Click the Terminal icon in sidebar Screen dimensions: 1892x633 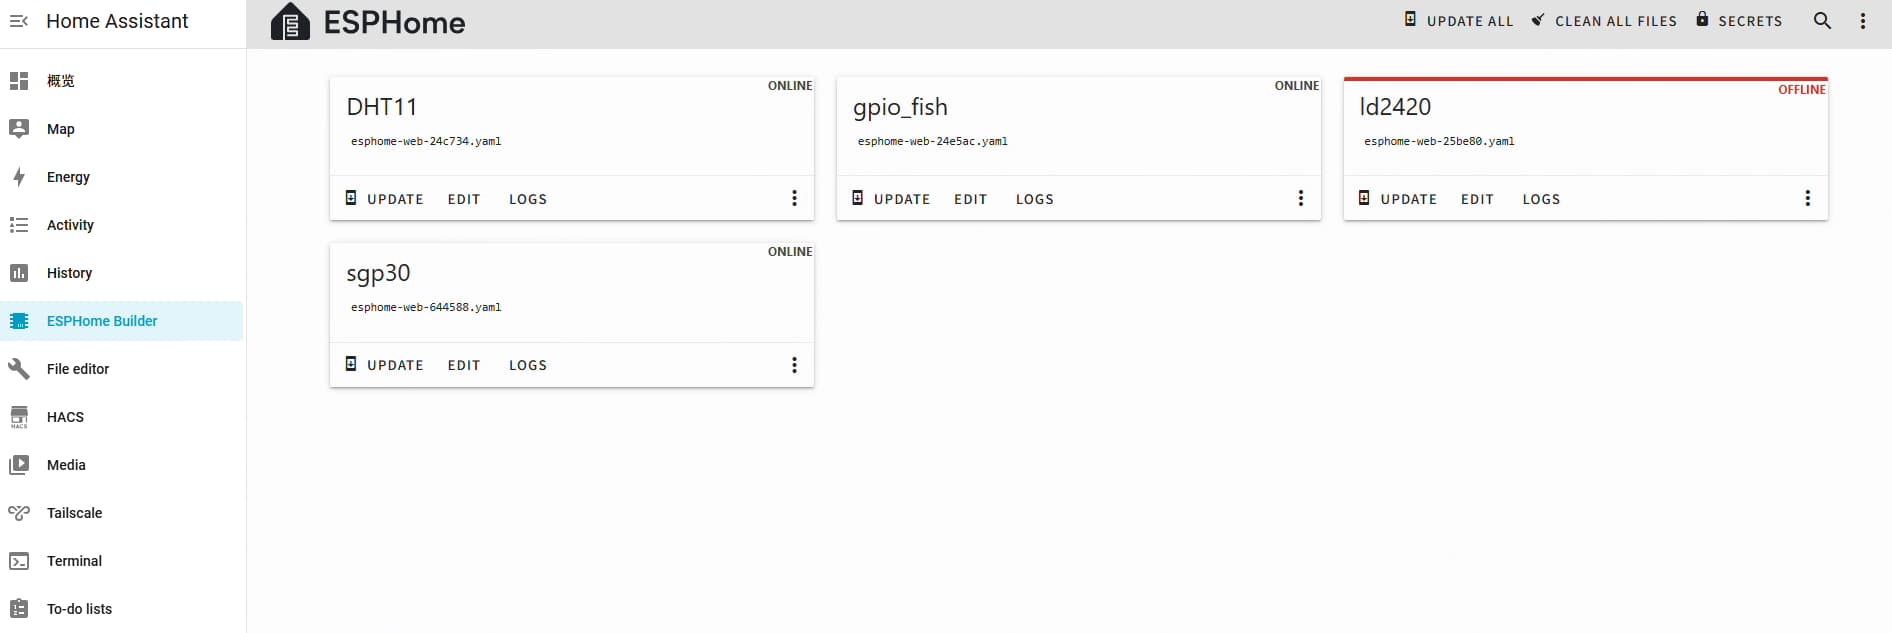(19, 561)
